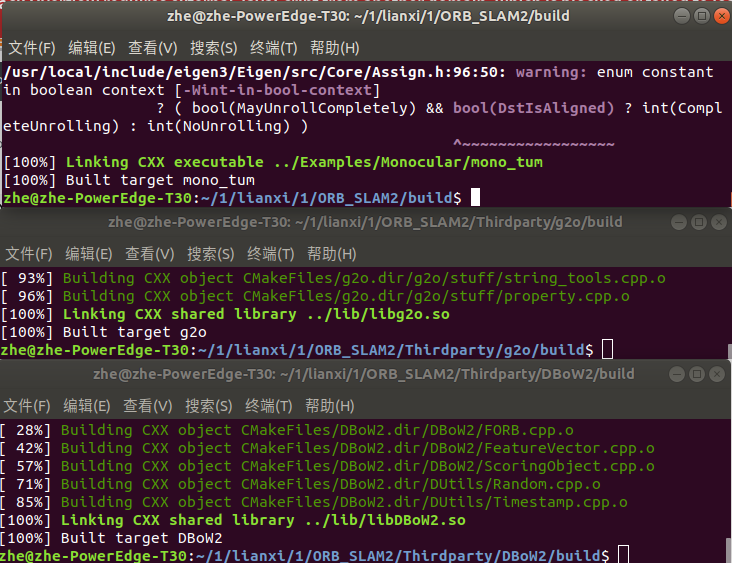Maximize the g2o/build terminal window
Viewport: 732px width, 563px height.
[699, 222]
